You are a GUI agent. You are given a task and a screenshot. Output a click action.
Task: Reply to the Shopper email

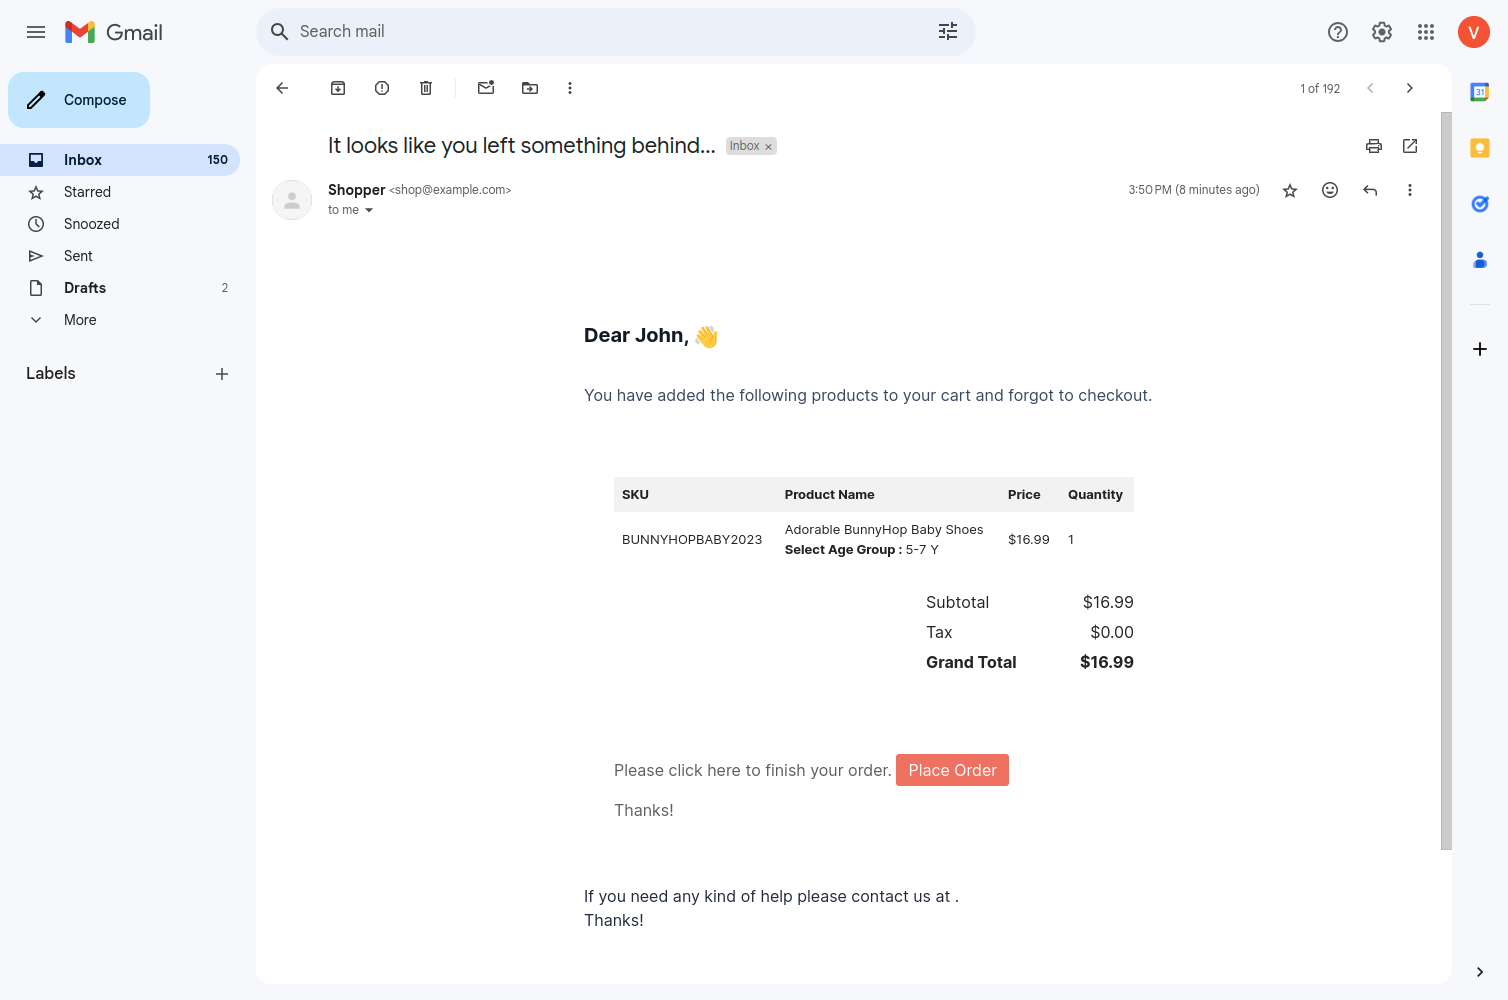coord(1370,190)
